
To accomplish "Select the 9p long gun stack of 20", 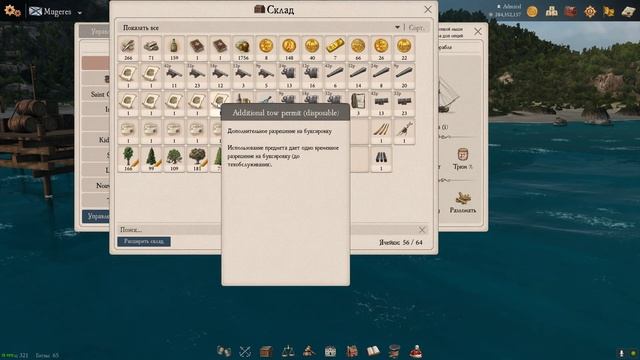I will click(404, 76).
